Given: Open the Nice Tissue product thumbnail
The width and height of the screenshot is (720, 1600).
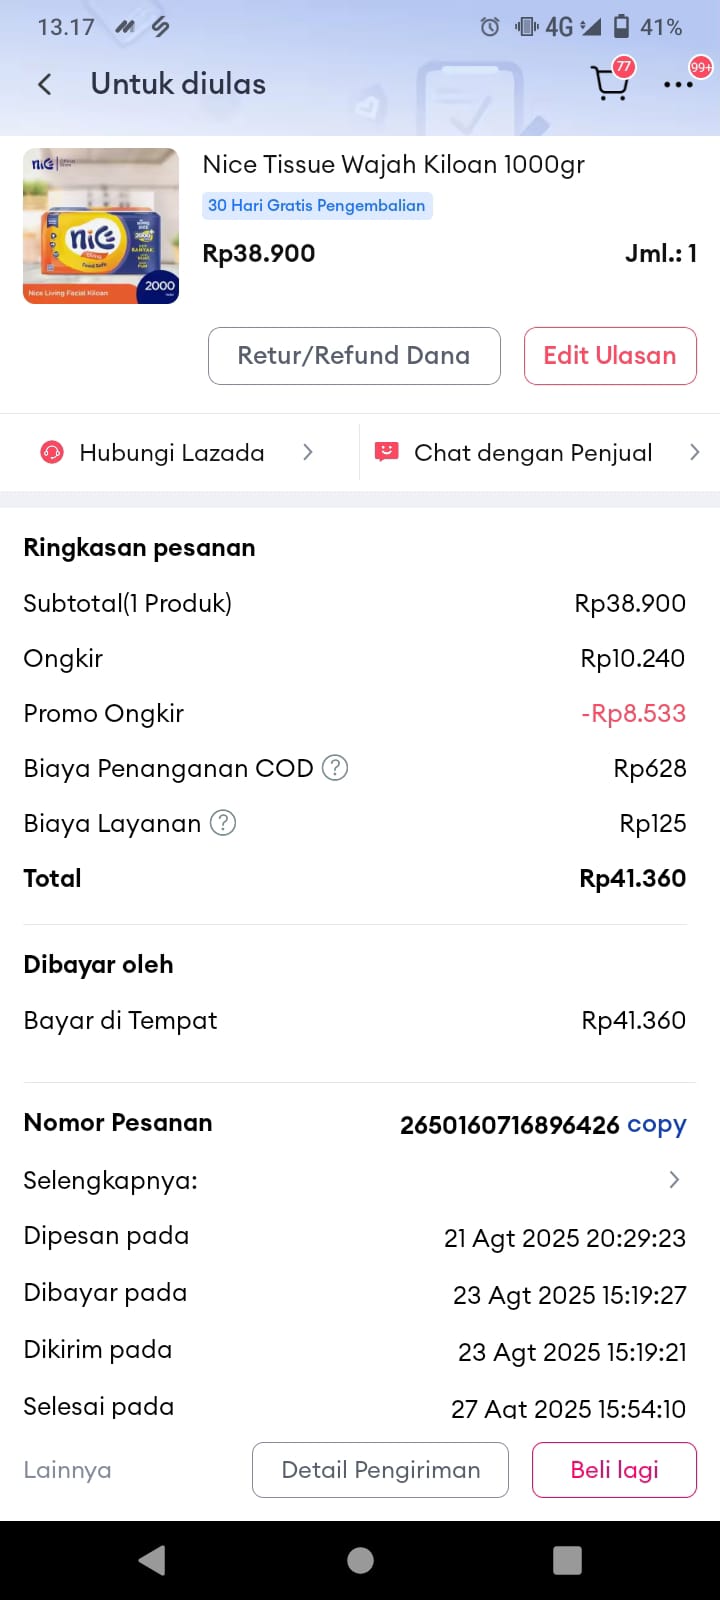Looking at the screenshot, I should pyautogui.click(x=101, y=226).
